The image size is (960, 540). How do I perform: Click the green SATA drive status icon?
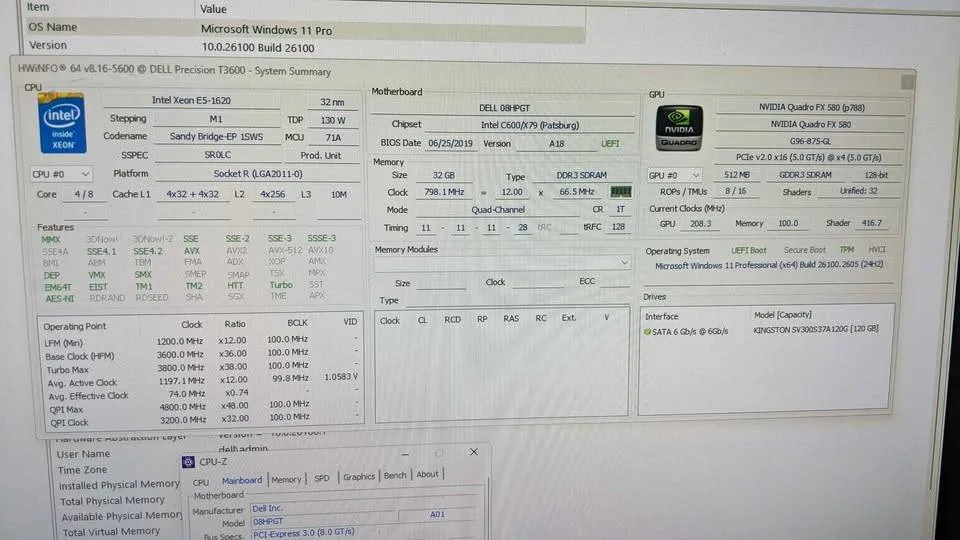(x=647, y=330)
